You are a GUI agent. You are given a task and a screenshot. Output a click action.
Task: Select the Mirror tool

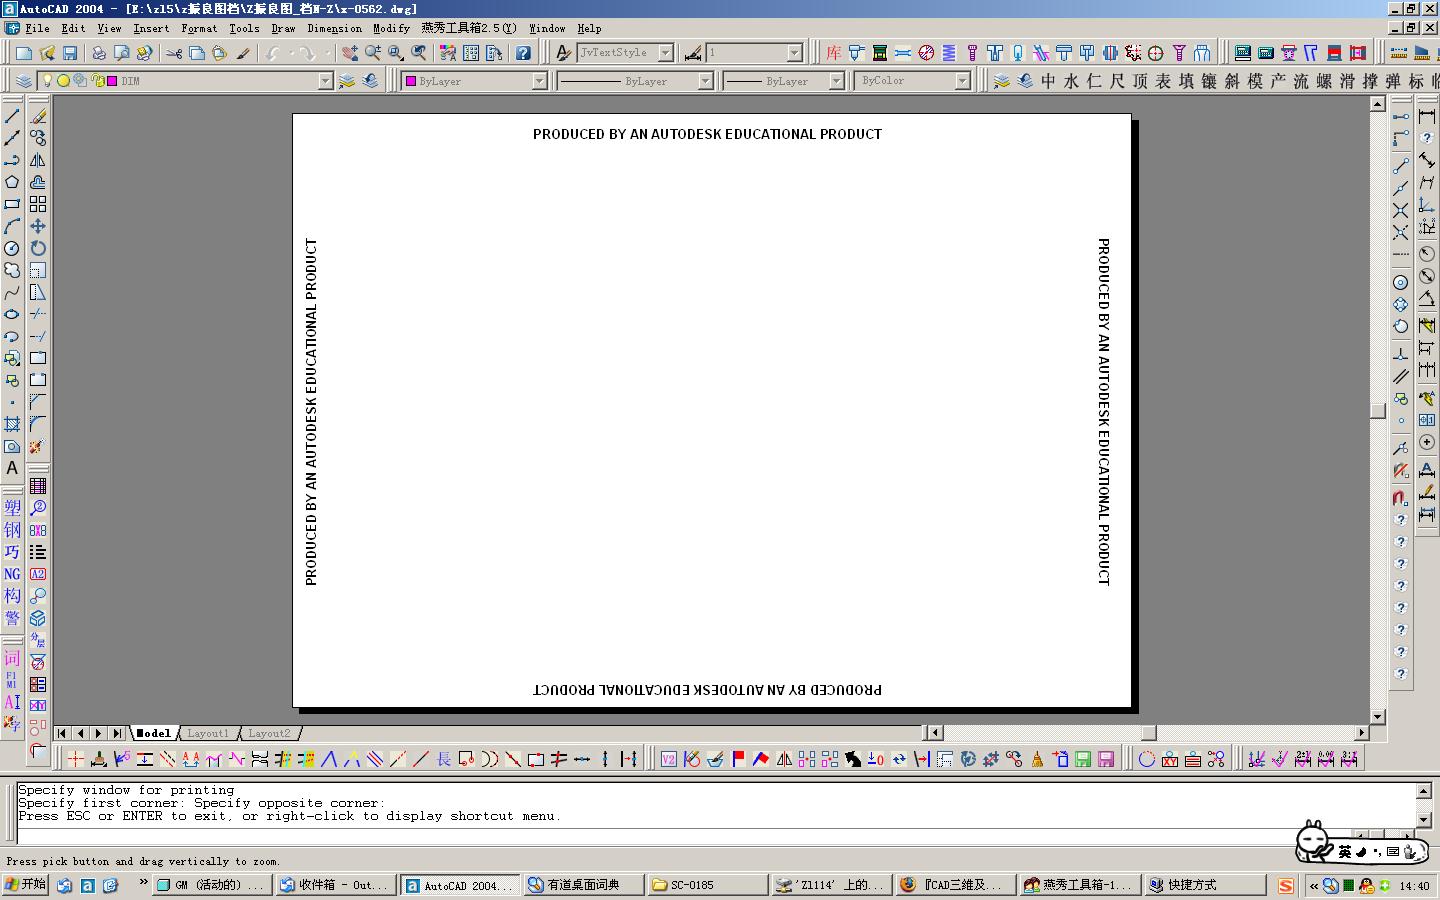click(x=38, y=160)
